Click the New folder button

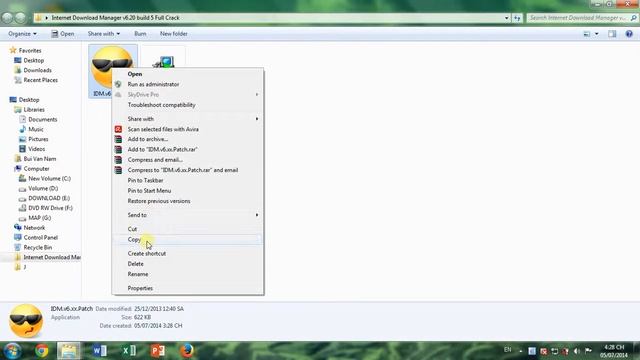(173, 34)
